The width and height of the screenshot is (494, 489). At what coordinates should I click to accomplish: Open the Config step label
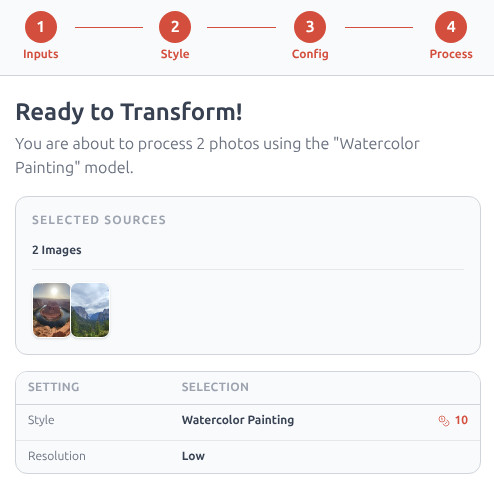pos(310,54)
